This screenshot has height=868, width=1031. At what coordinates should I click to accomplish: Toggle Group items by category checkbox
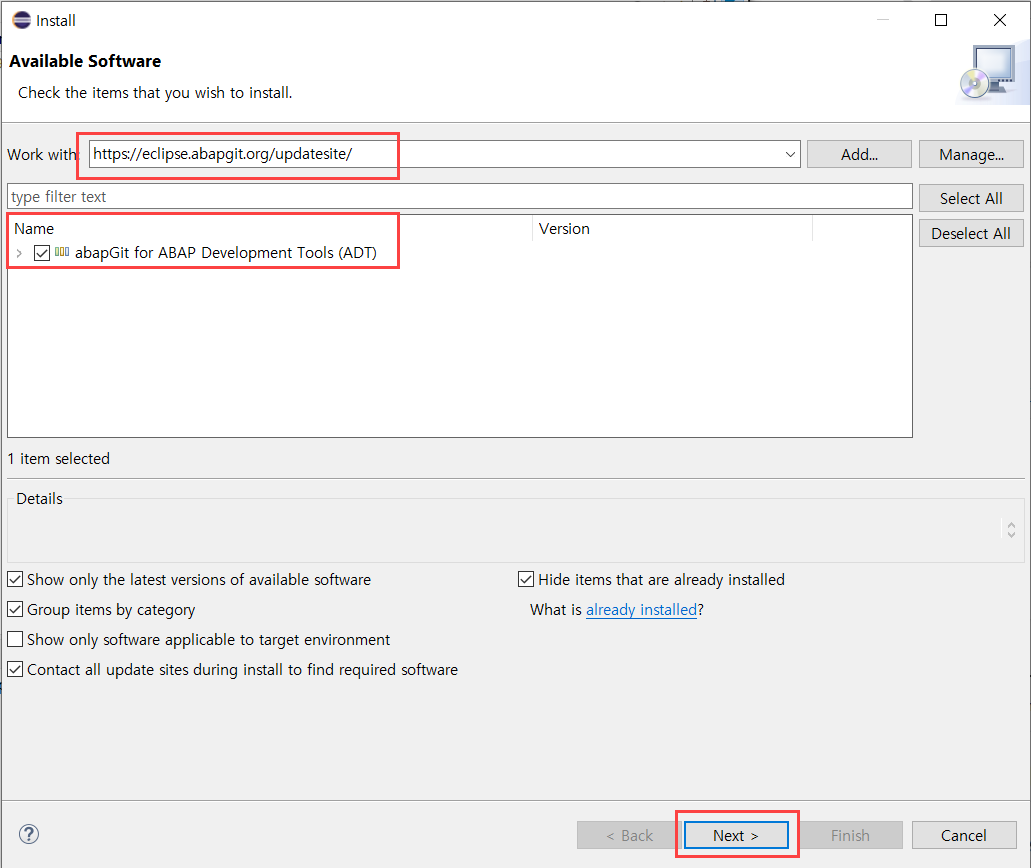click(x=15, y=610)
